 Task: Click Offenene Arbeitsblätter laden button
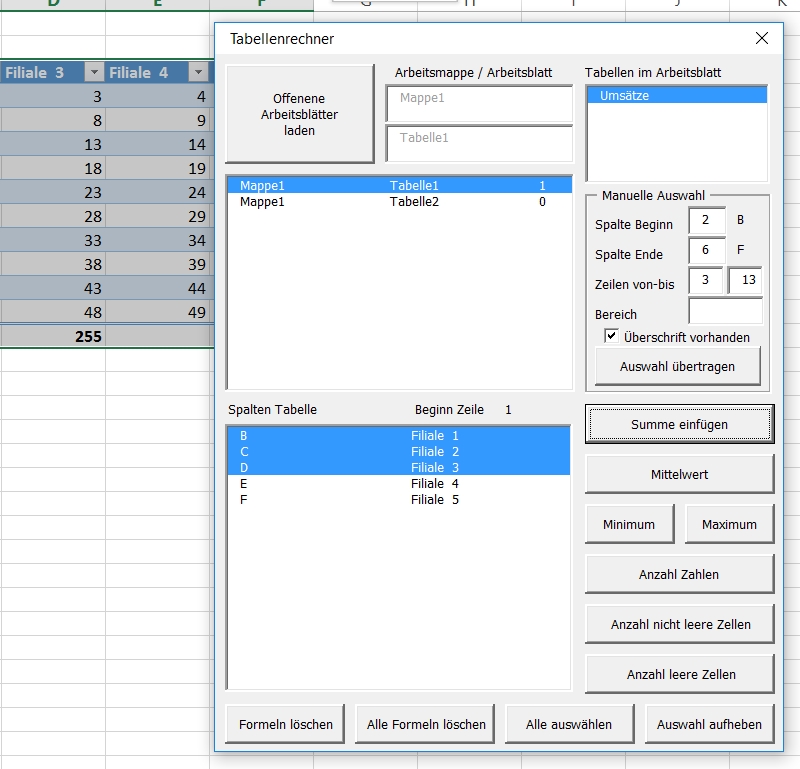click(x=299, y=114)
